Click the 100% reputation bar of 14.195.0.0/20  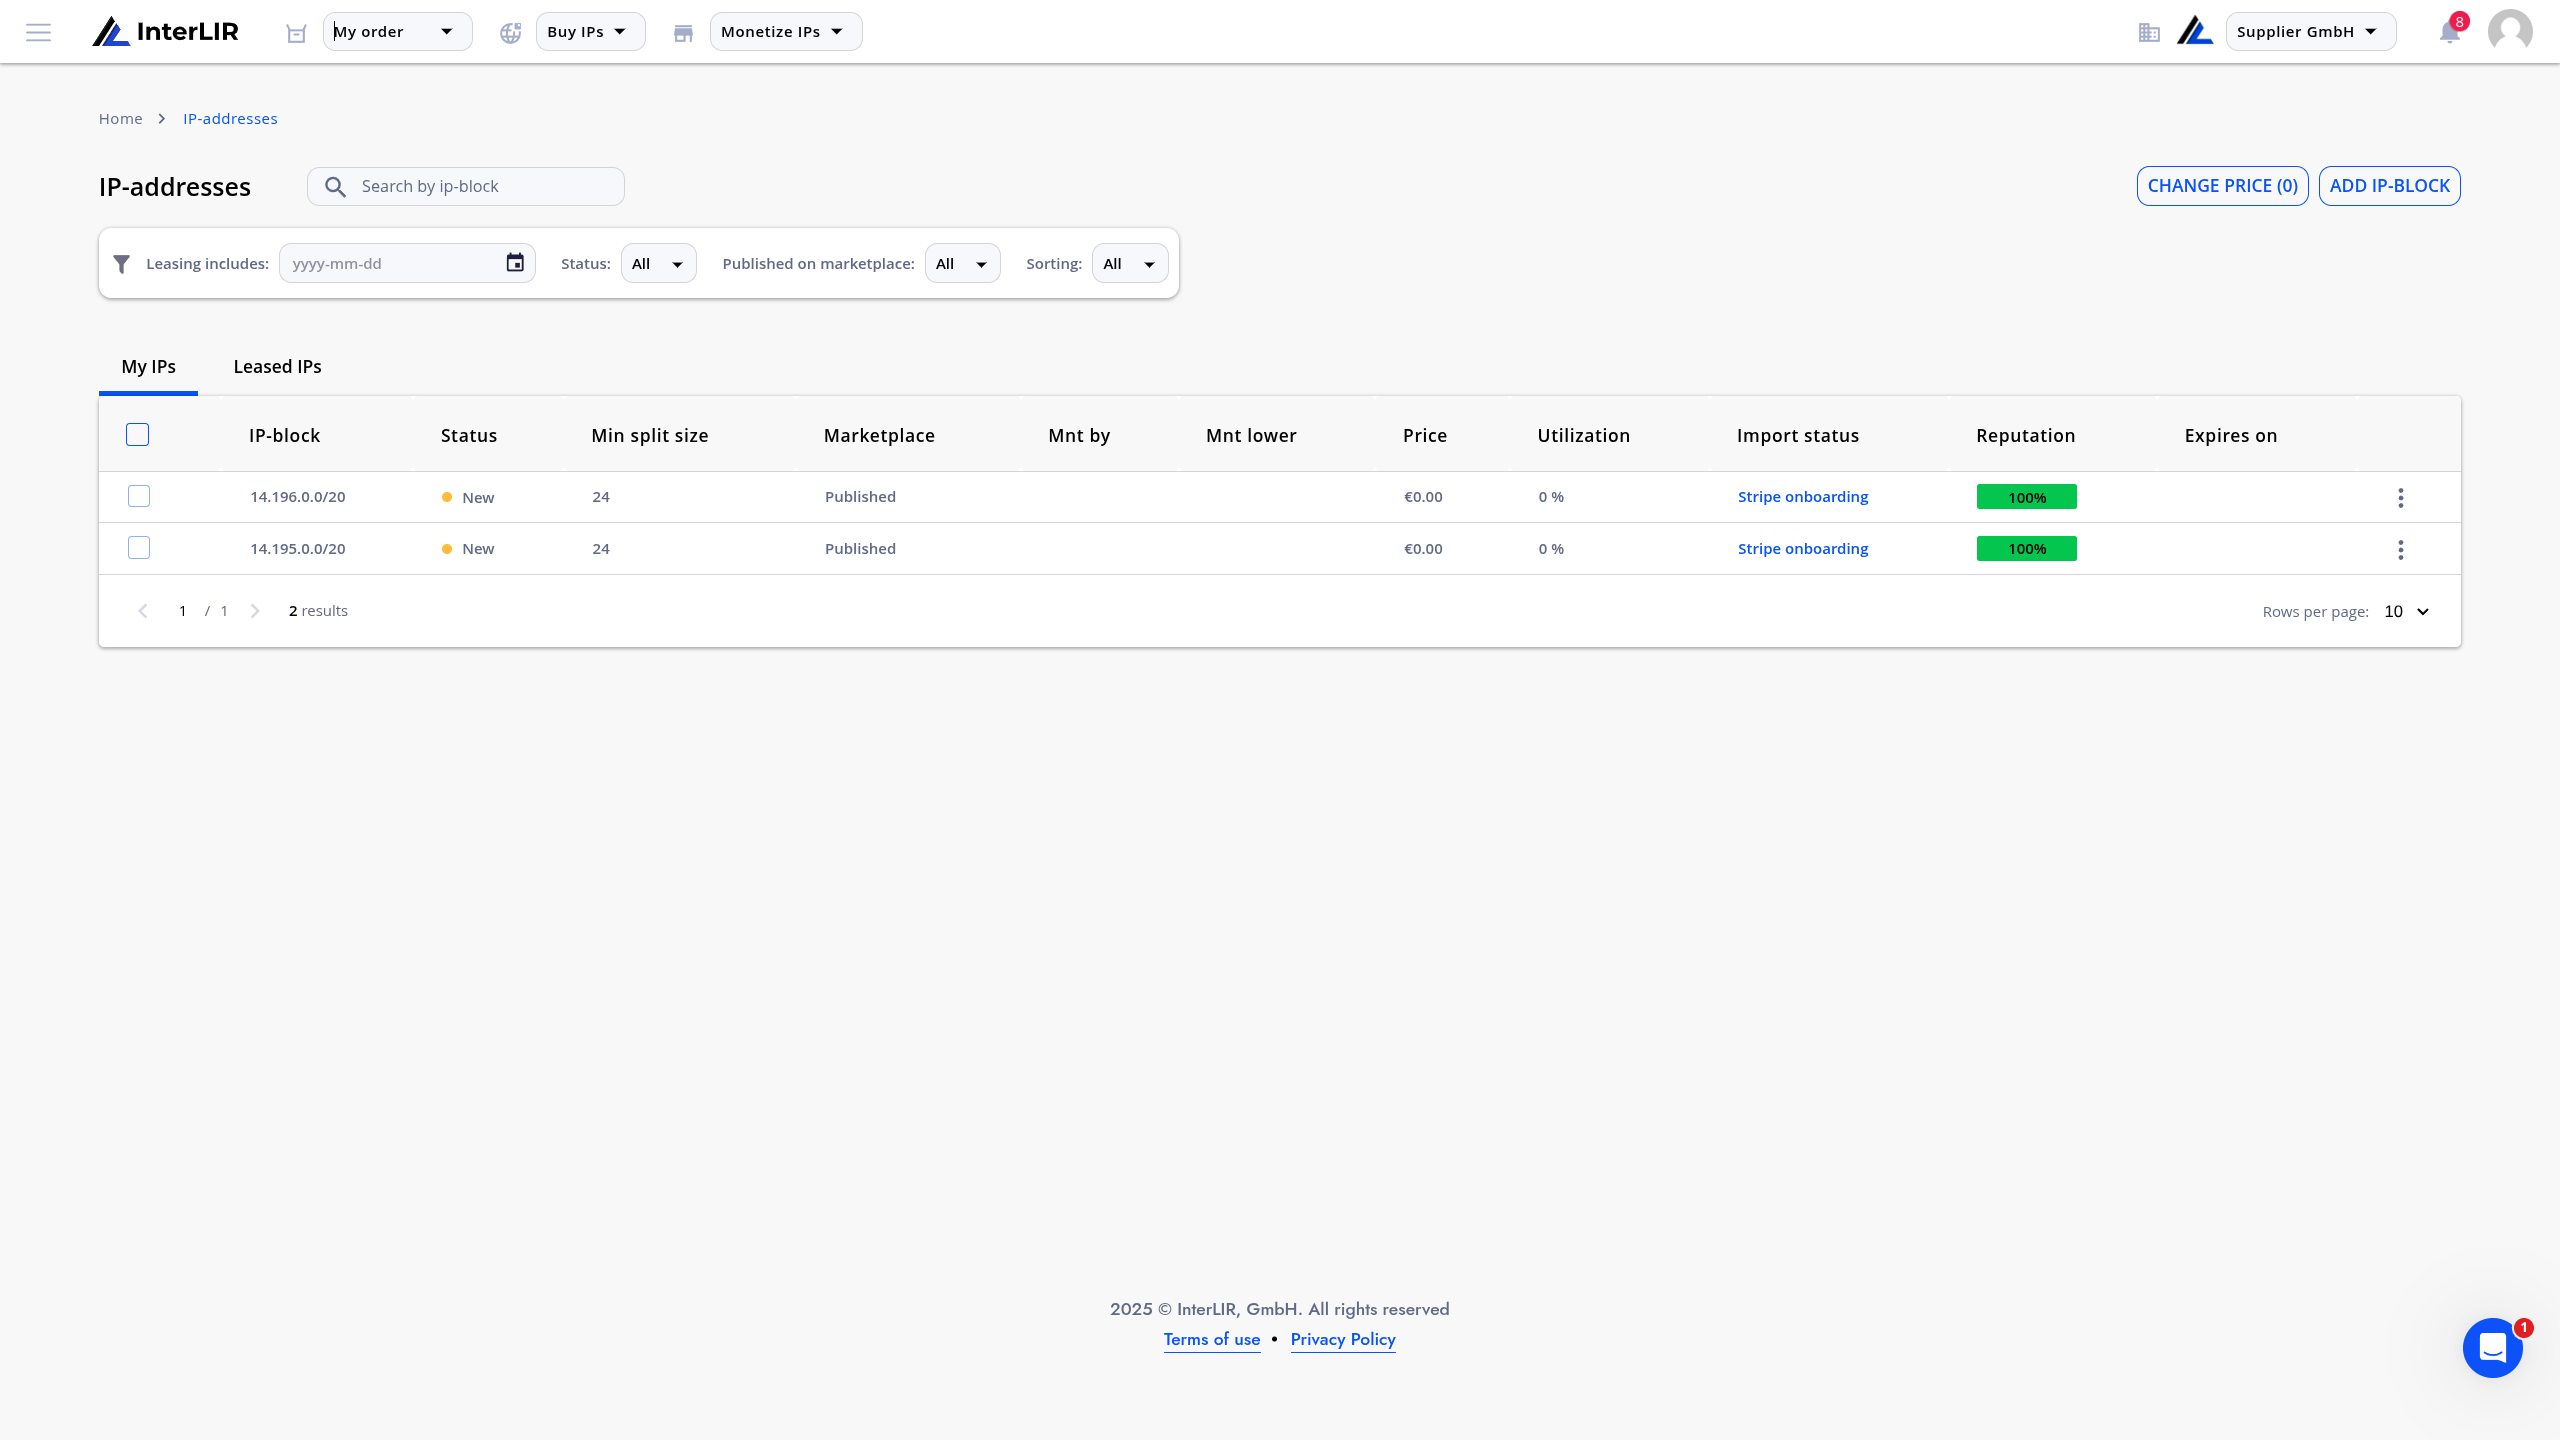pos(2026,549)
